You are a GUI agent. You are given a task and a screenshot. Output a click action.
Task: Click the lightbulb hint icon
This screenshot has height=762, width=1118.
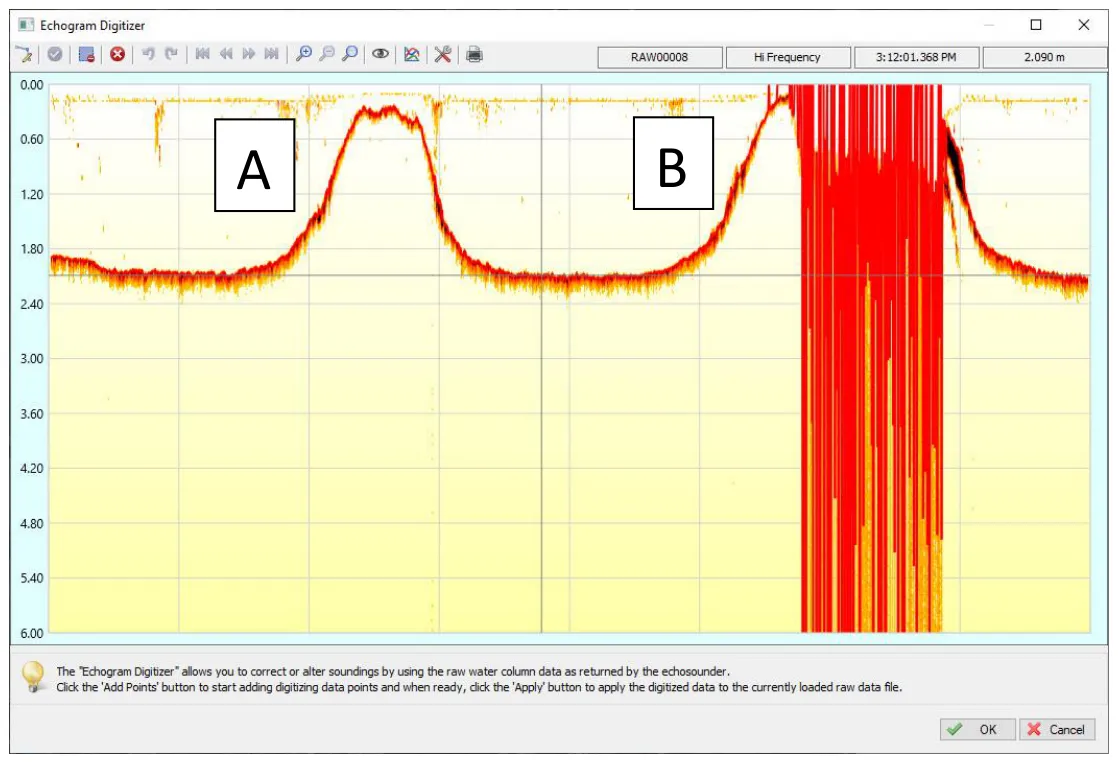pyautogui.click(x=33, y=676)
